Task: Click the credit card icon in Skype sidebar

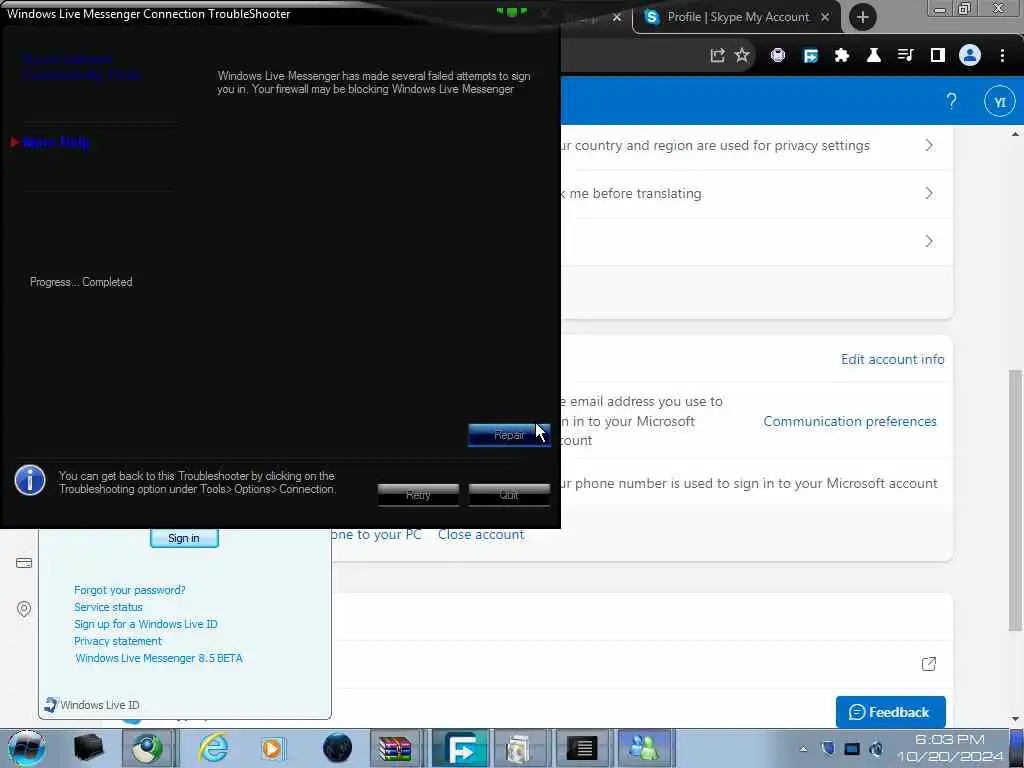Action: pos(24,563)
